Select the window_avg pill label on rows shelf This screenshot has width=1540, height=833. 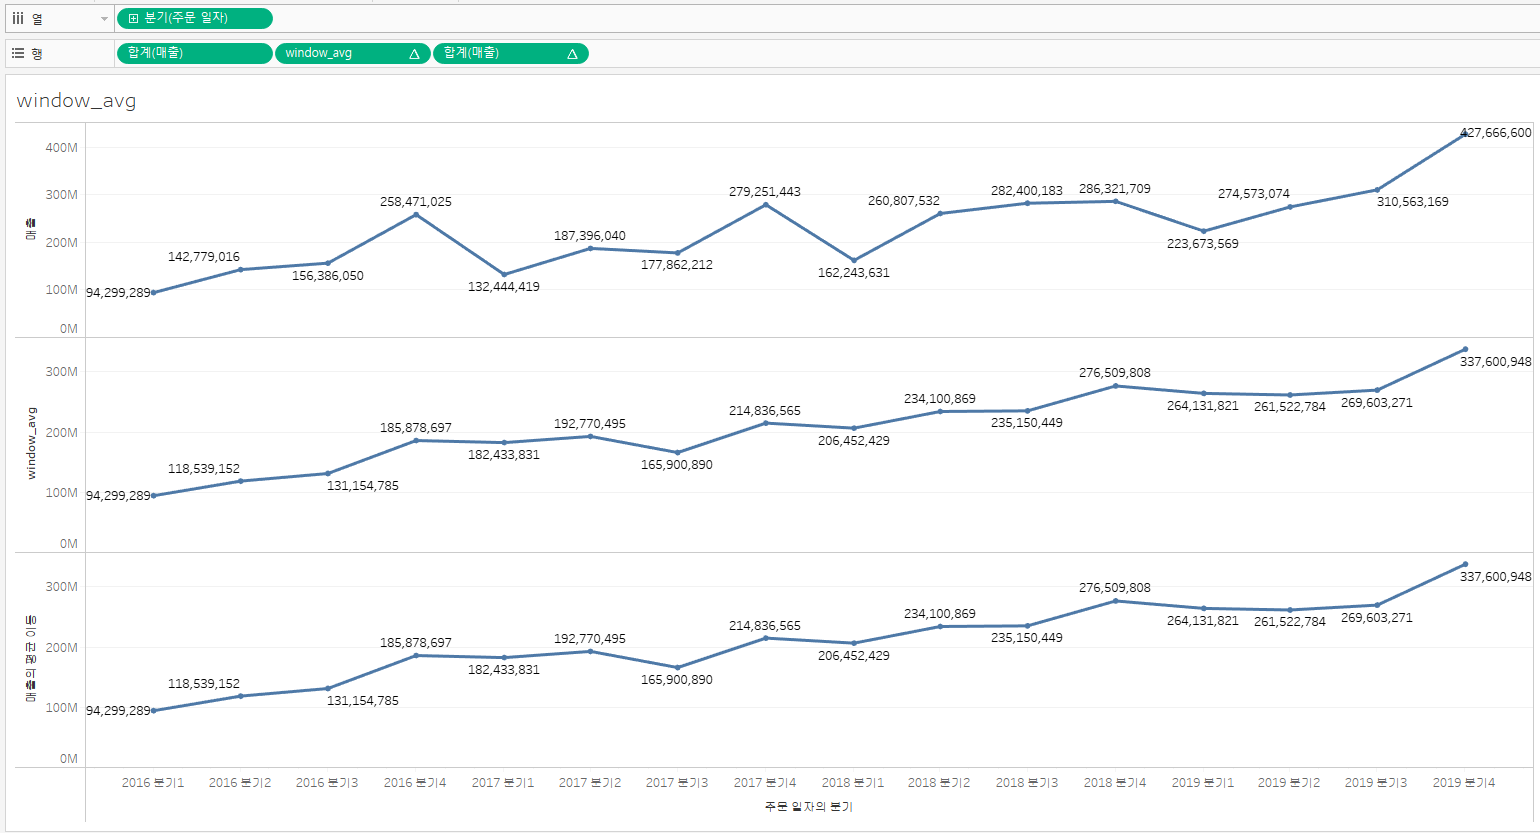click(318, 53)
